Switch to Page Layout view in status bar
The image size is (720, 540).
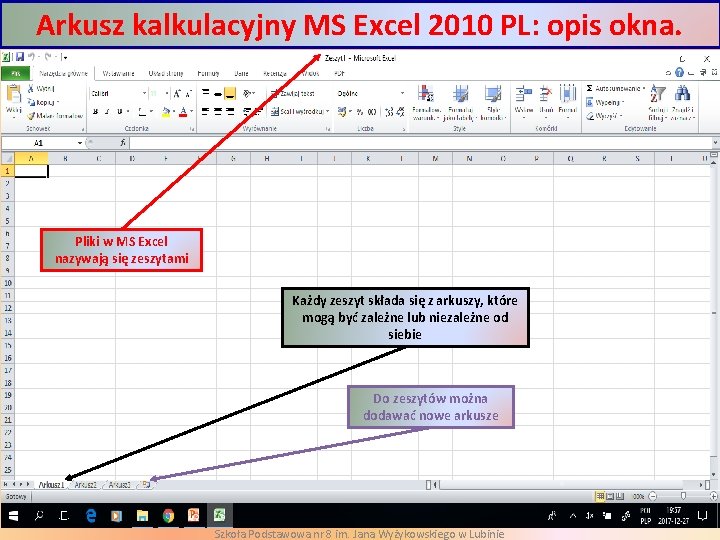pyautogui.click(x=610, y=496)
